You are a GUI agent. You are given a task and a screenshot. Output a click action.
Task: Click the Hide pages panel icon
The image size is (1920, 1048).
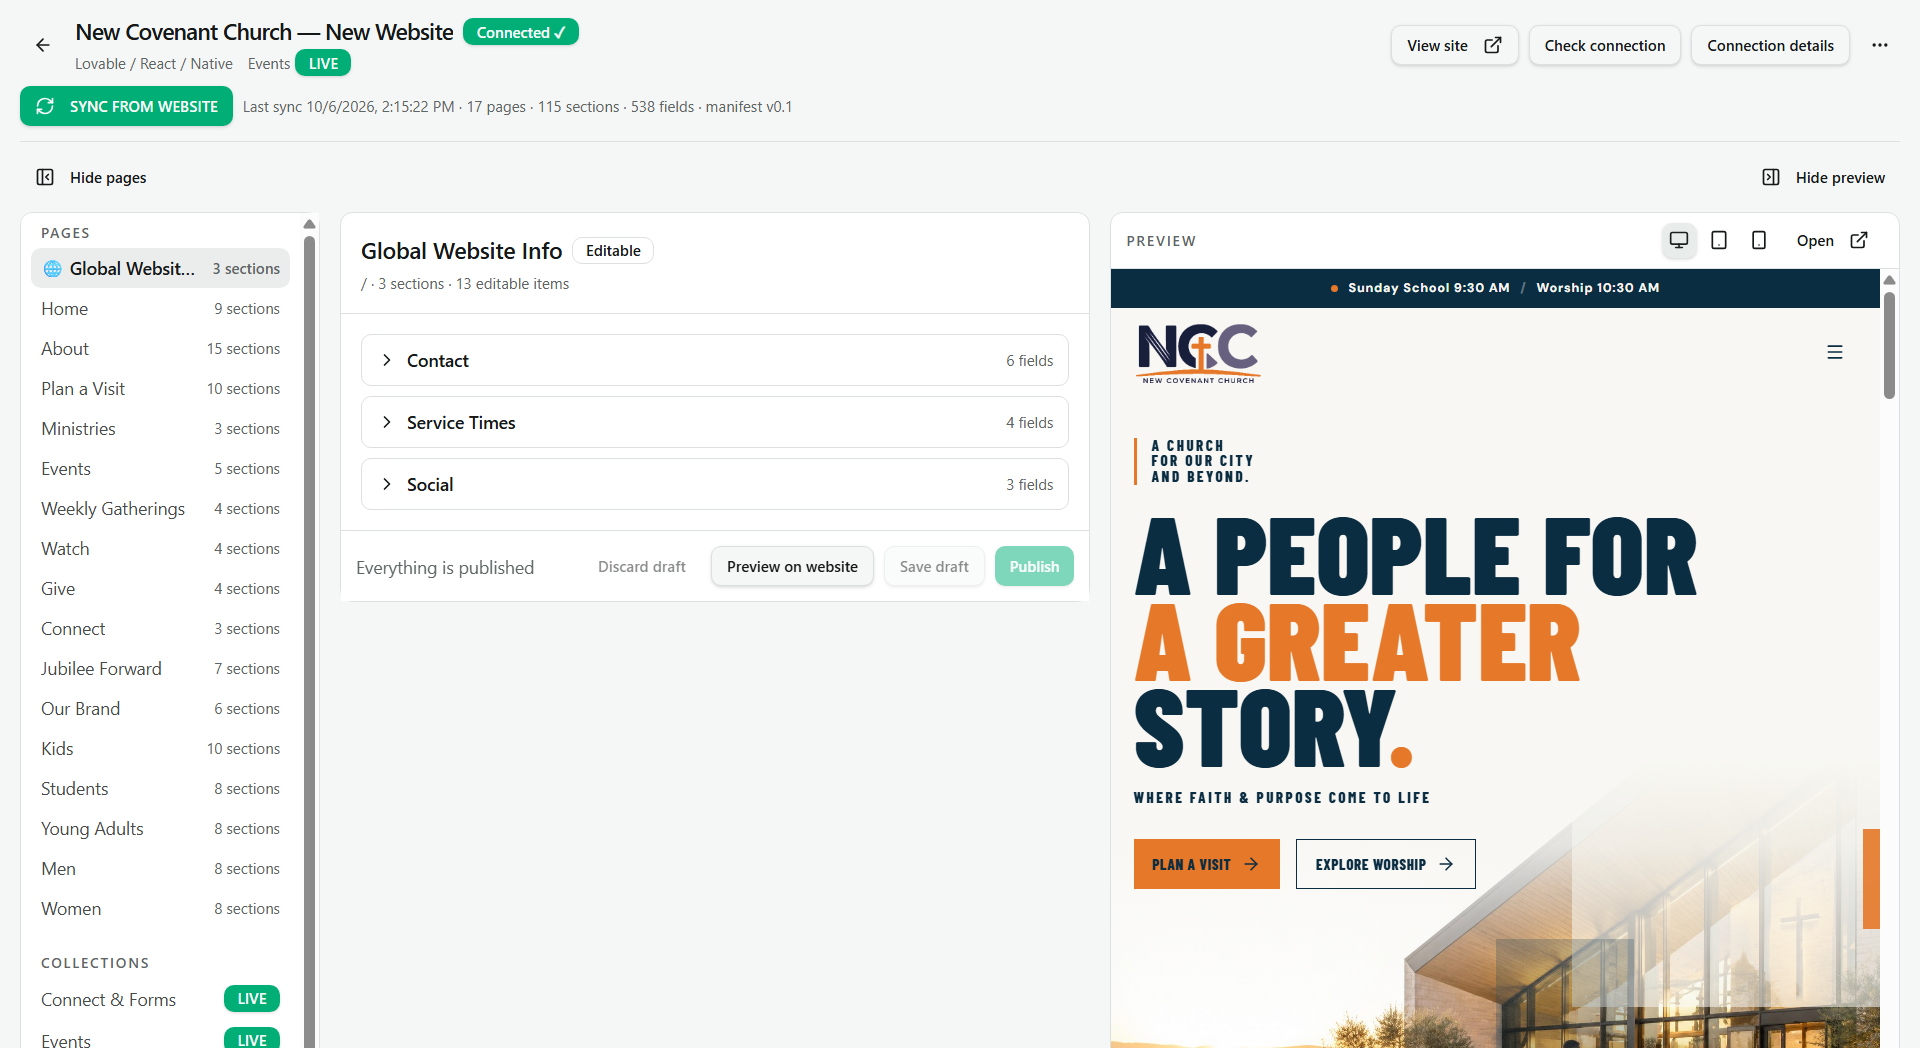45,177
